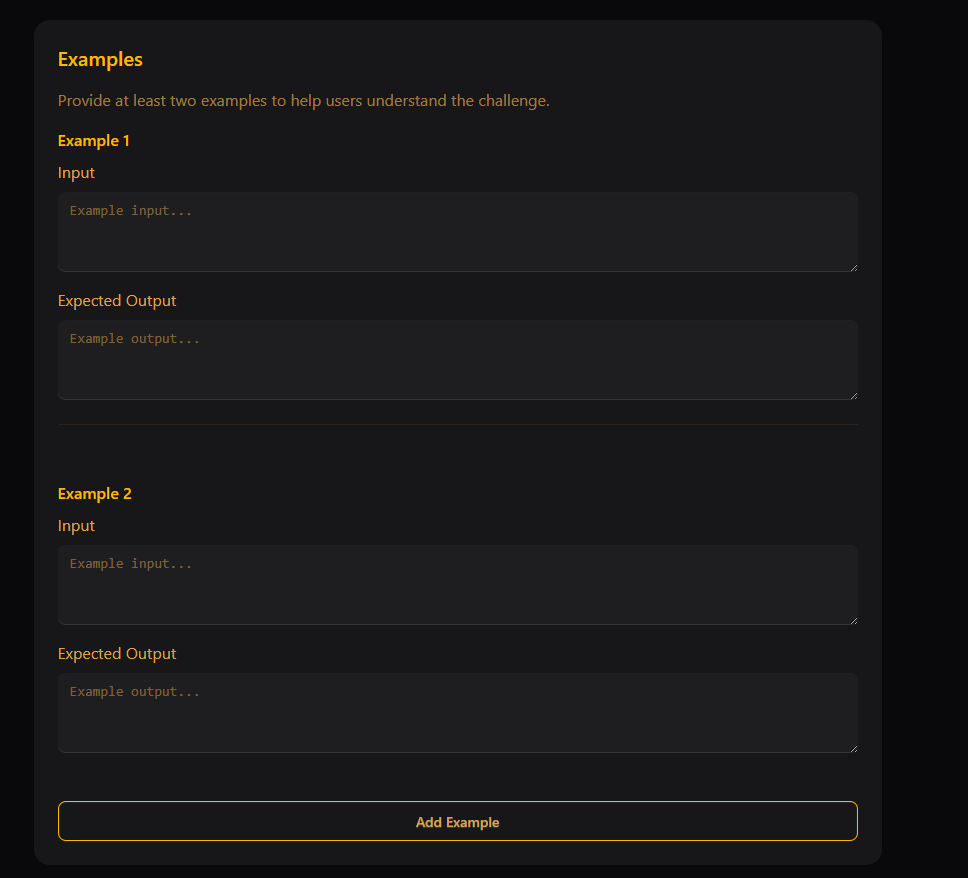
Task: Click Expected Output label in Example 2
Action: pyautogui.click(x=117, y=654)
